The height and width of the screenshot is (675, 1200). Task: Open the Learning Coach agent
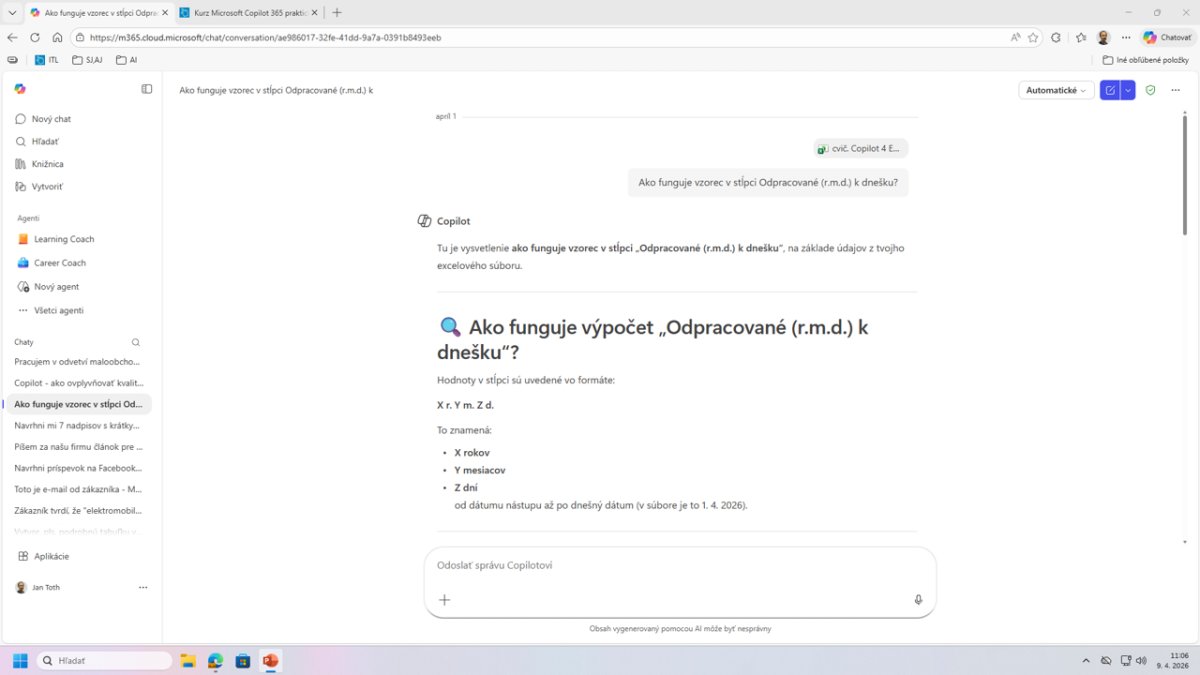point(64,239)
